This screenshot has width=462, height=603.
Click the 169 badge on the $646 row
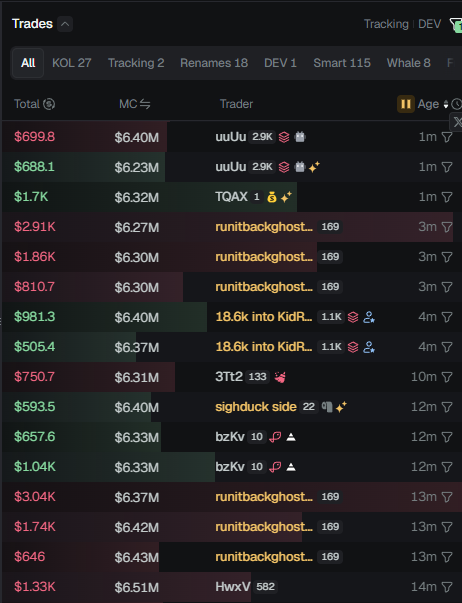[330, 557]
